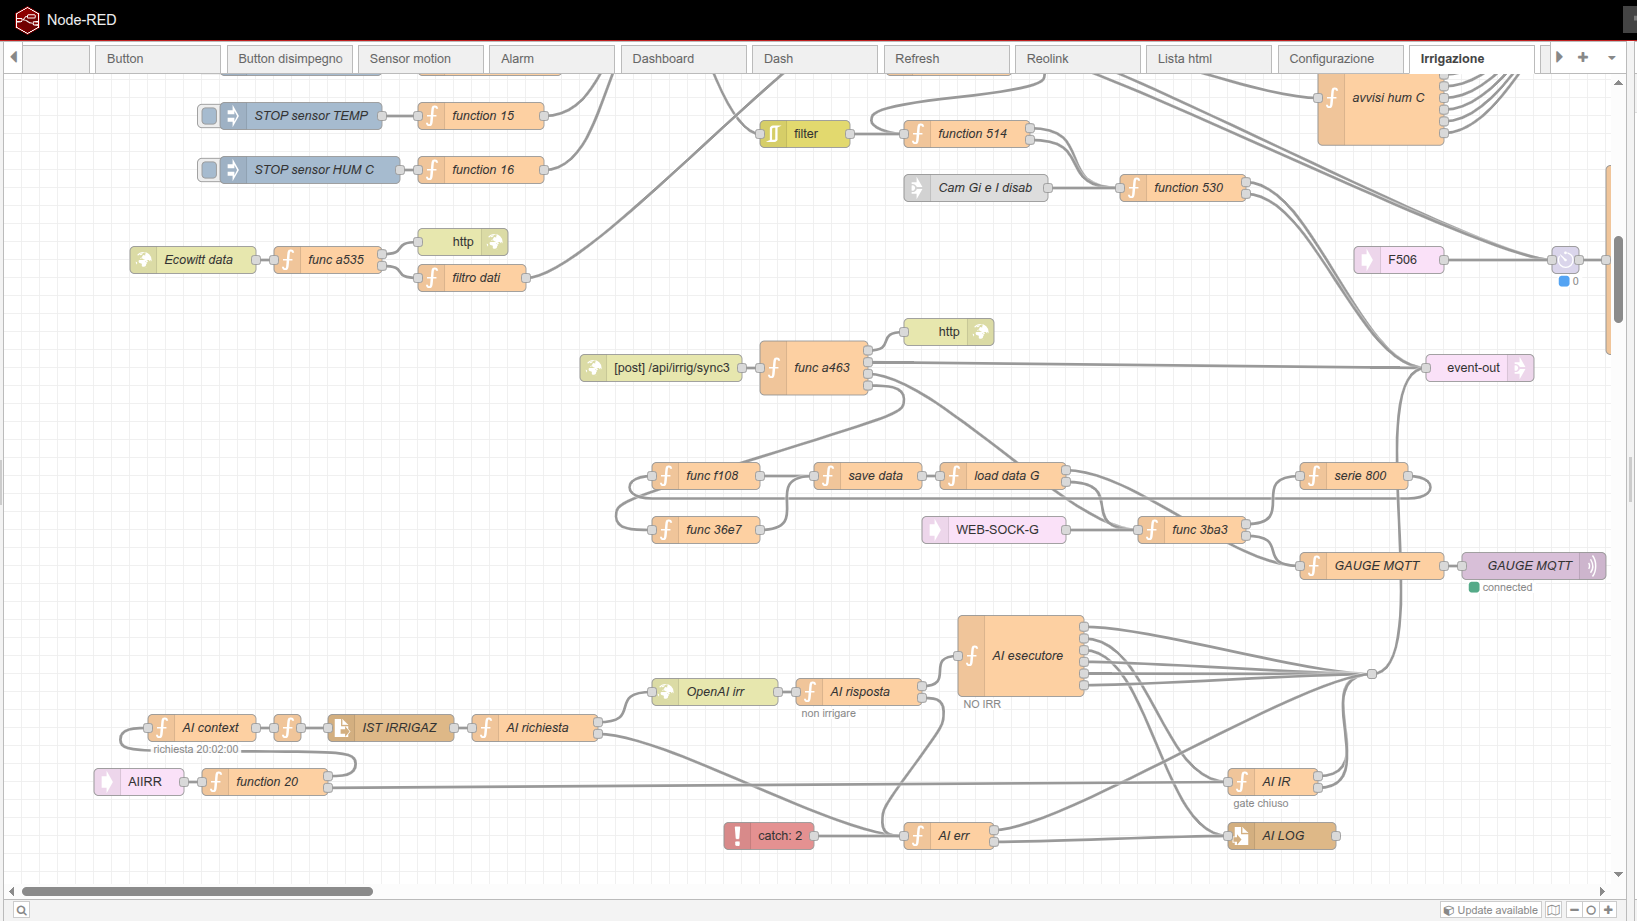The height and width of the screenshot is (921, 1637).
Task: Open the workspace search magnifier
Action: pos(21,910)
